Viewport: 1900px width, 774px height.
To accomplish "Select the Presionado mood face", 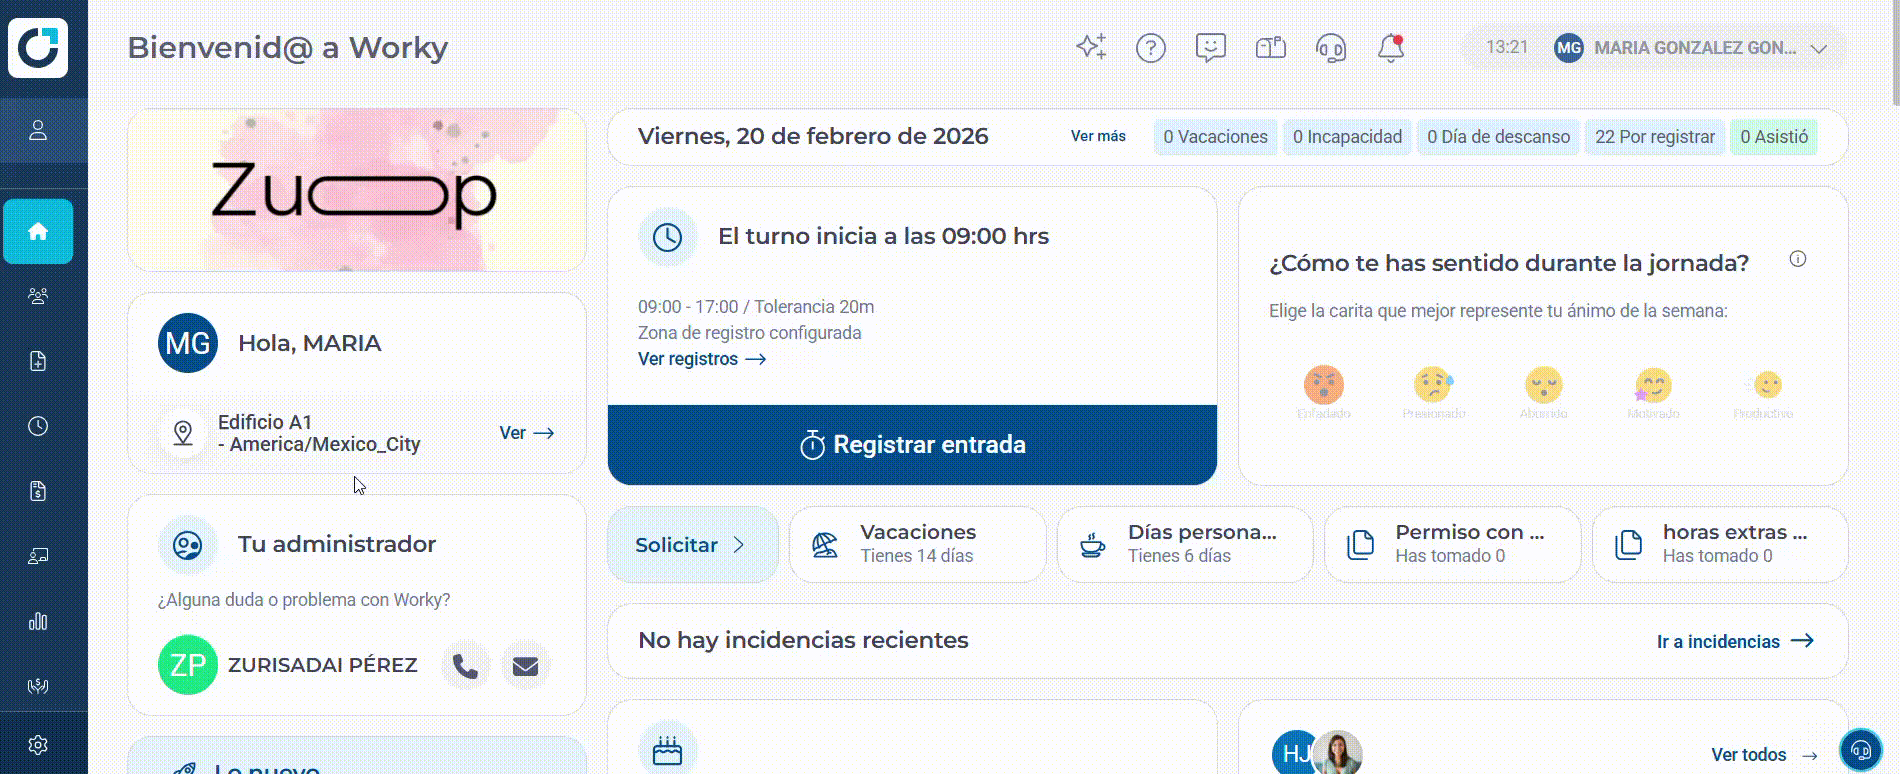I will (1433, 385).
